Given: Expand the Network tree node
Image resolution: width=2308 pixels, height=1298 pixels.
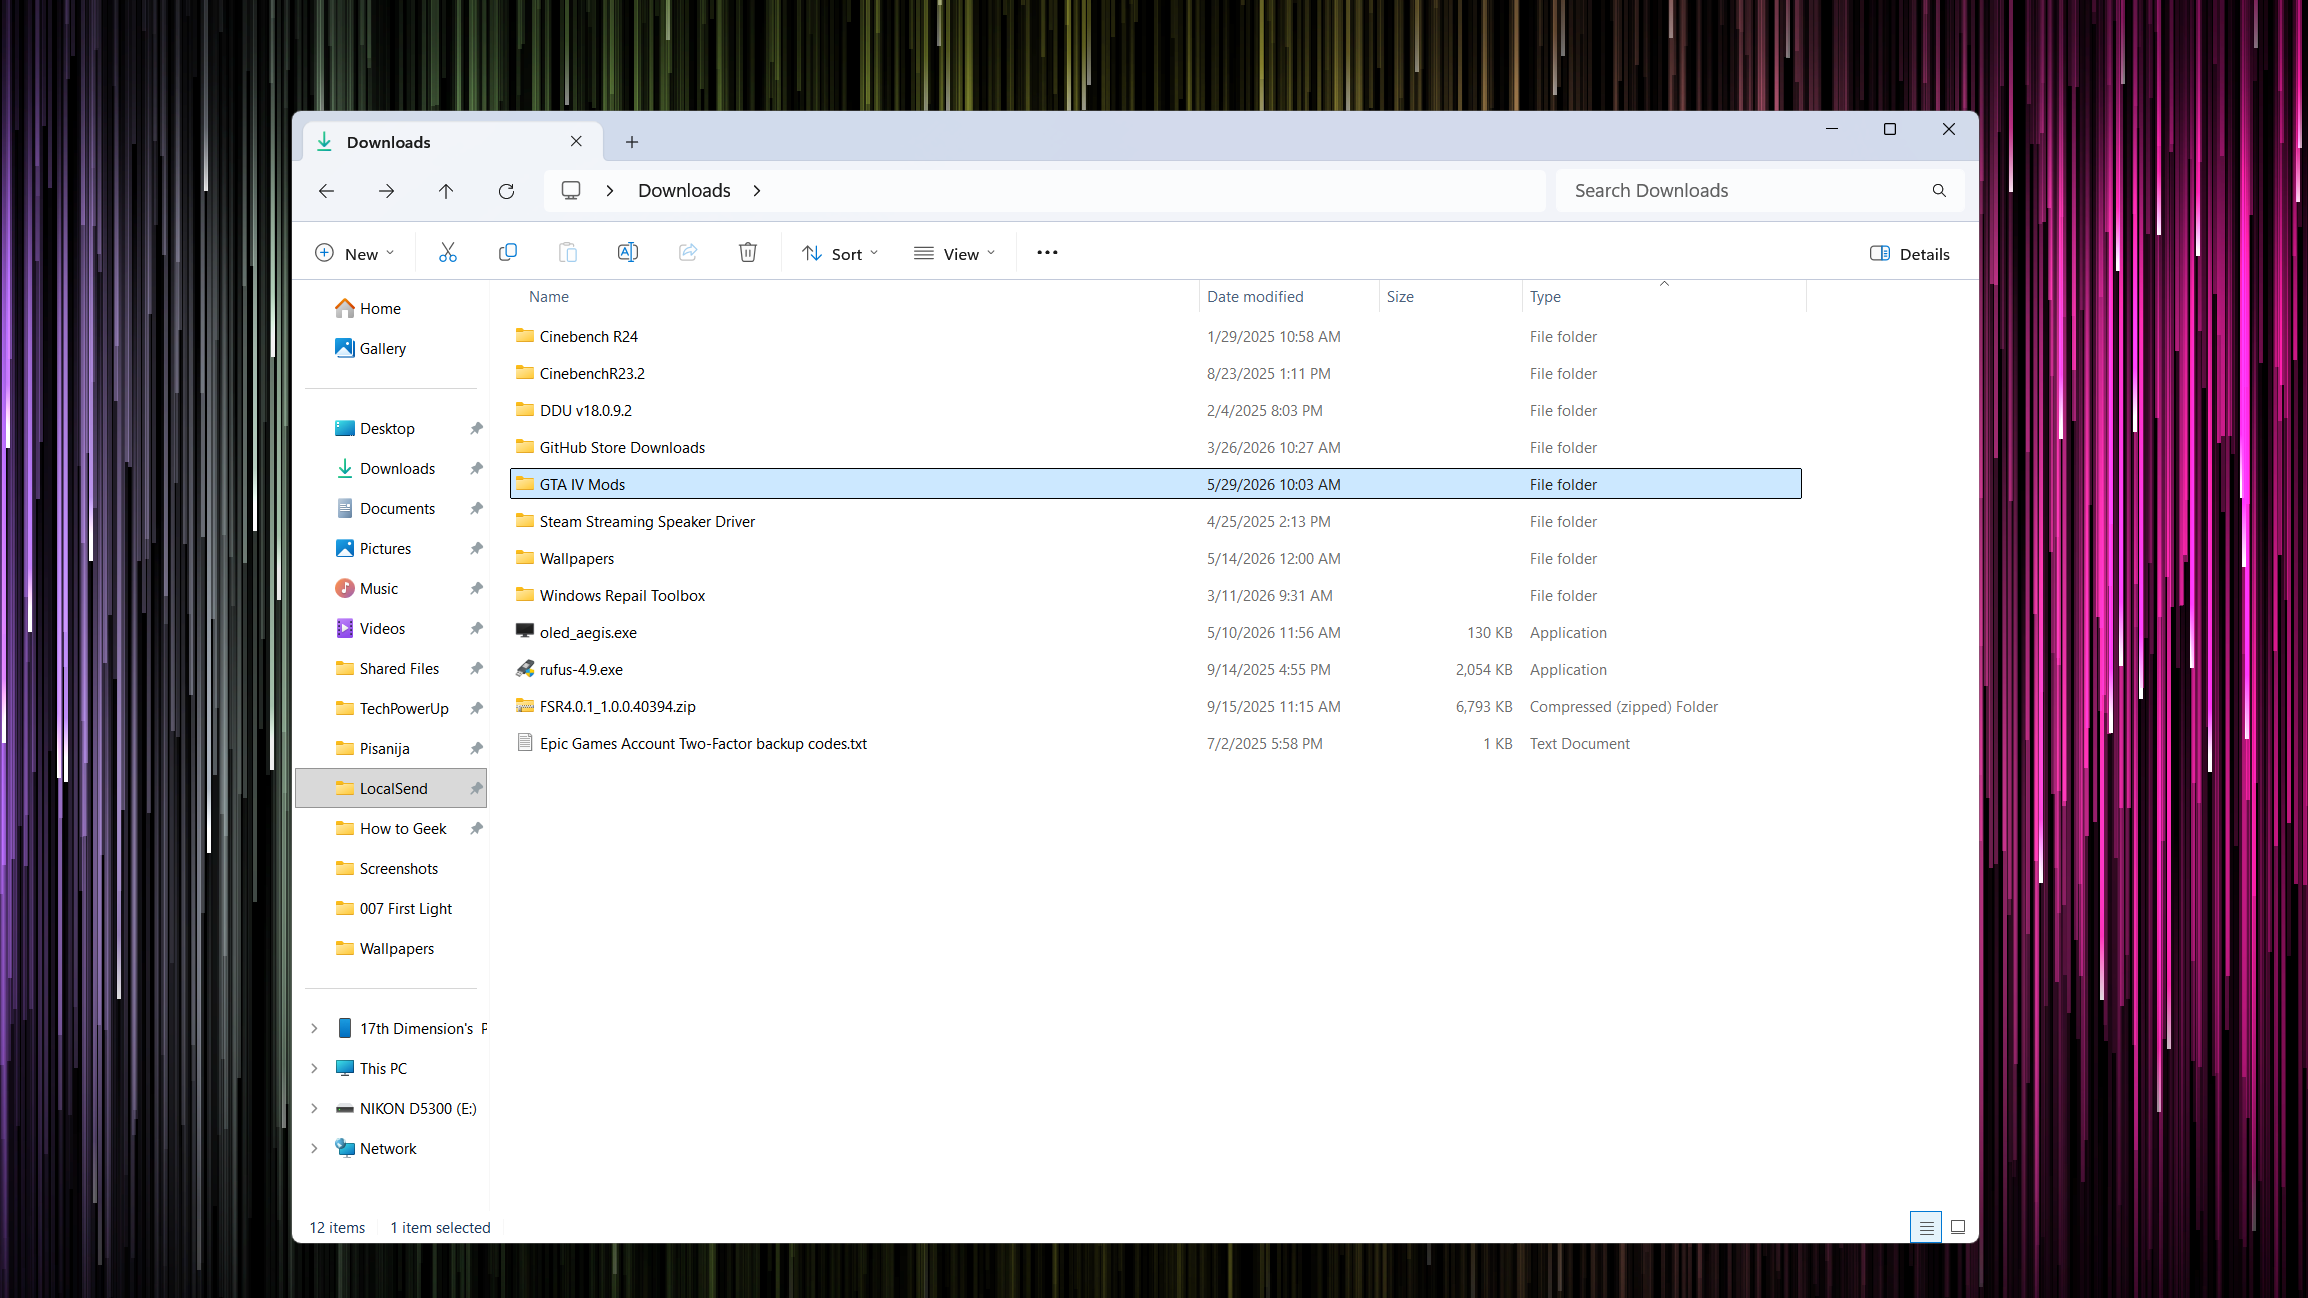Looking at the screenshot, I should (x=314, y=1149).
